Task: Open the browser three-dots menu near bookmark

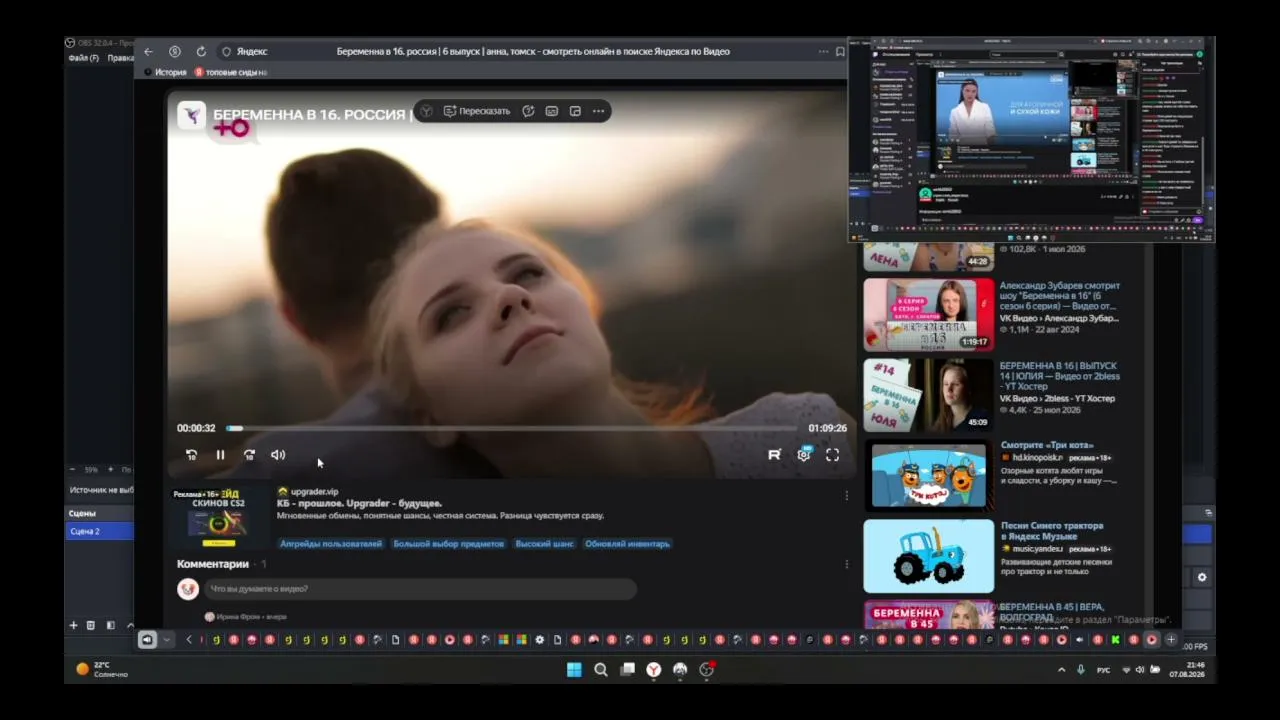Action: click(824, 52)
